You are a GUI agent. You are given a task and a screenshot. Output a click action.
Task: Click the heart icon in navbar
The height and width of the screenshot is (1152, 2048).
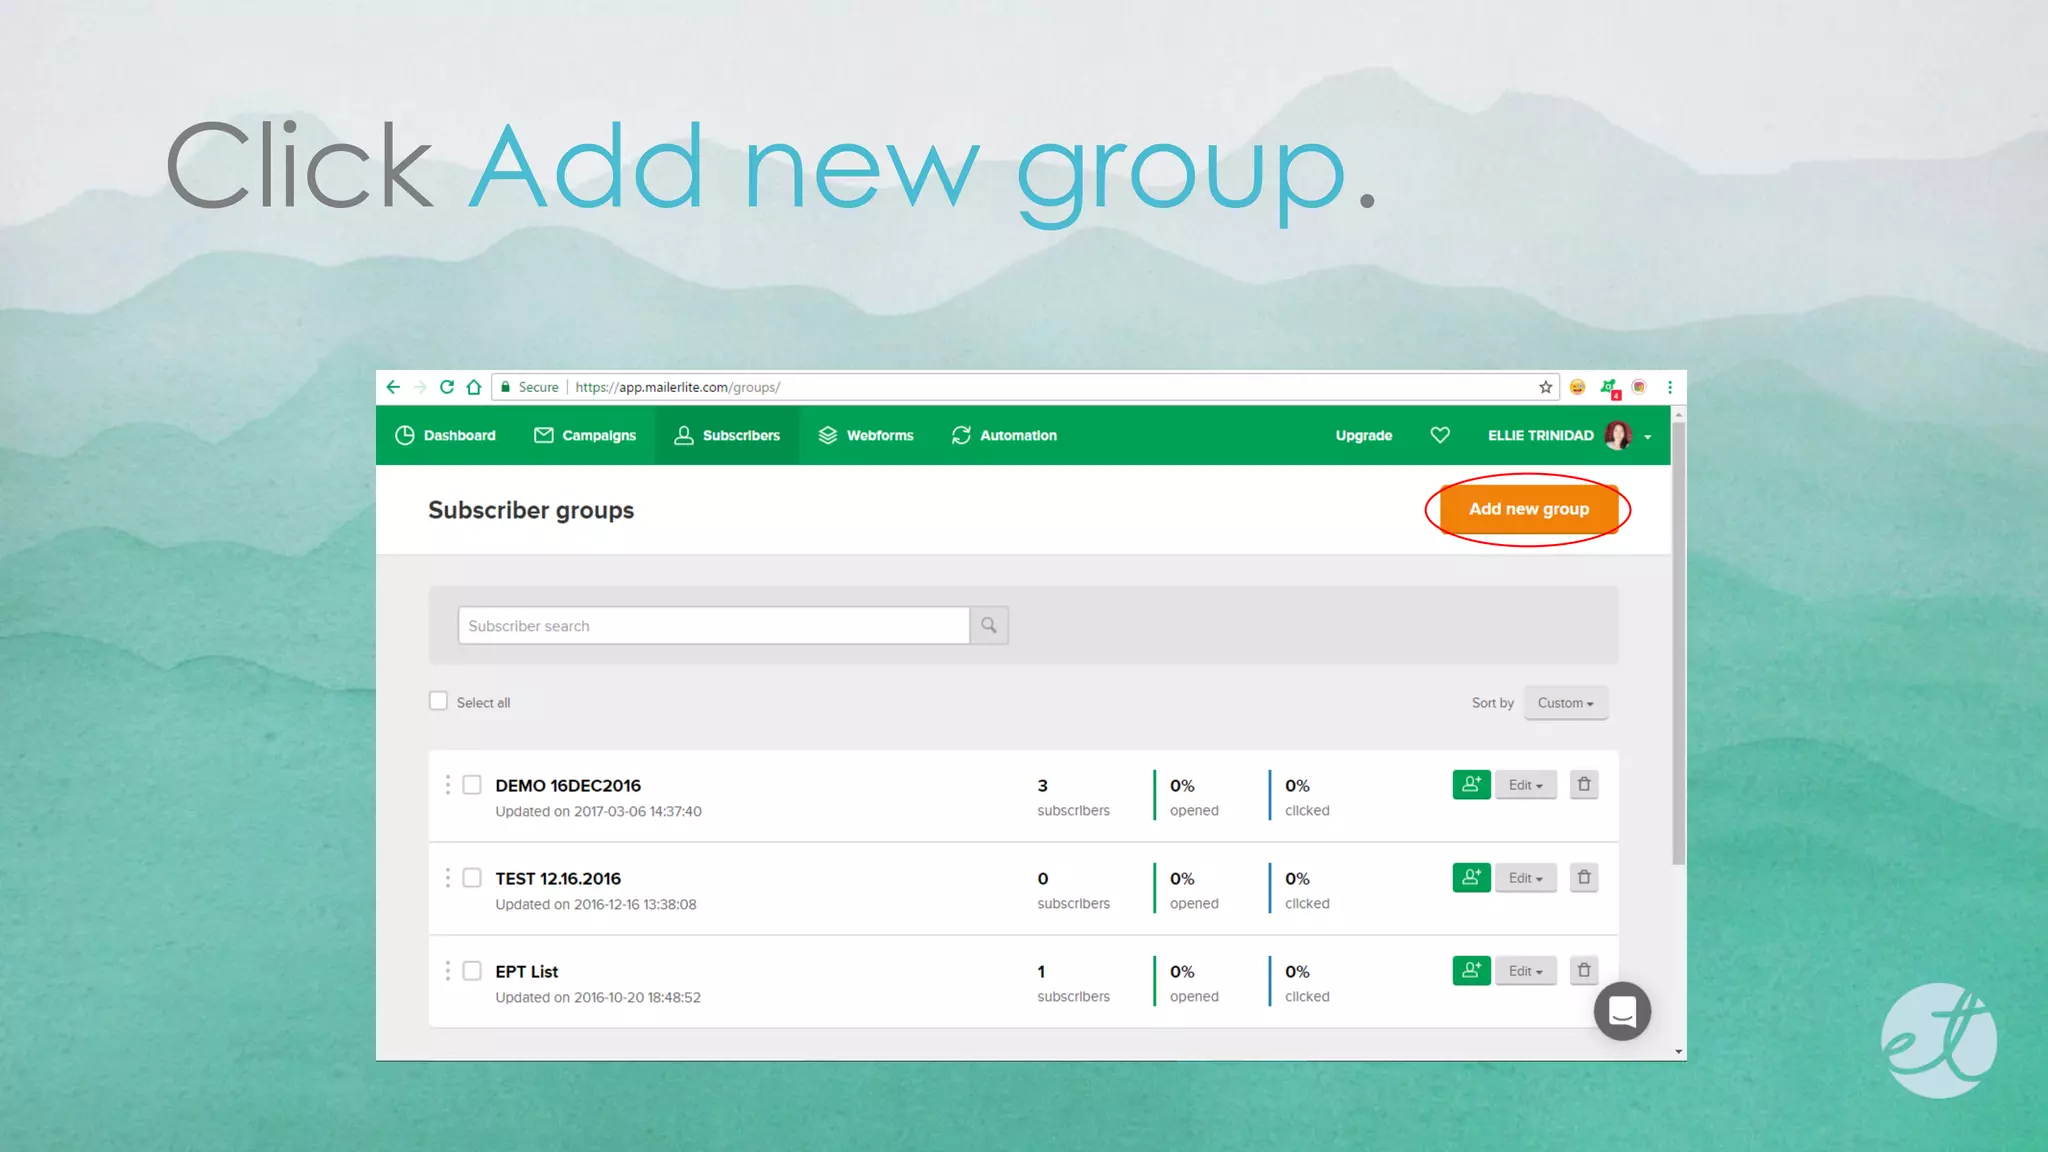[x=1440, y=435]
